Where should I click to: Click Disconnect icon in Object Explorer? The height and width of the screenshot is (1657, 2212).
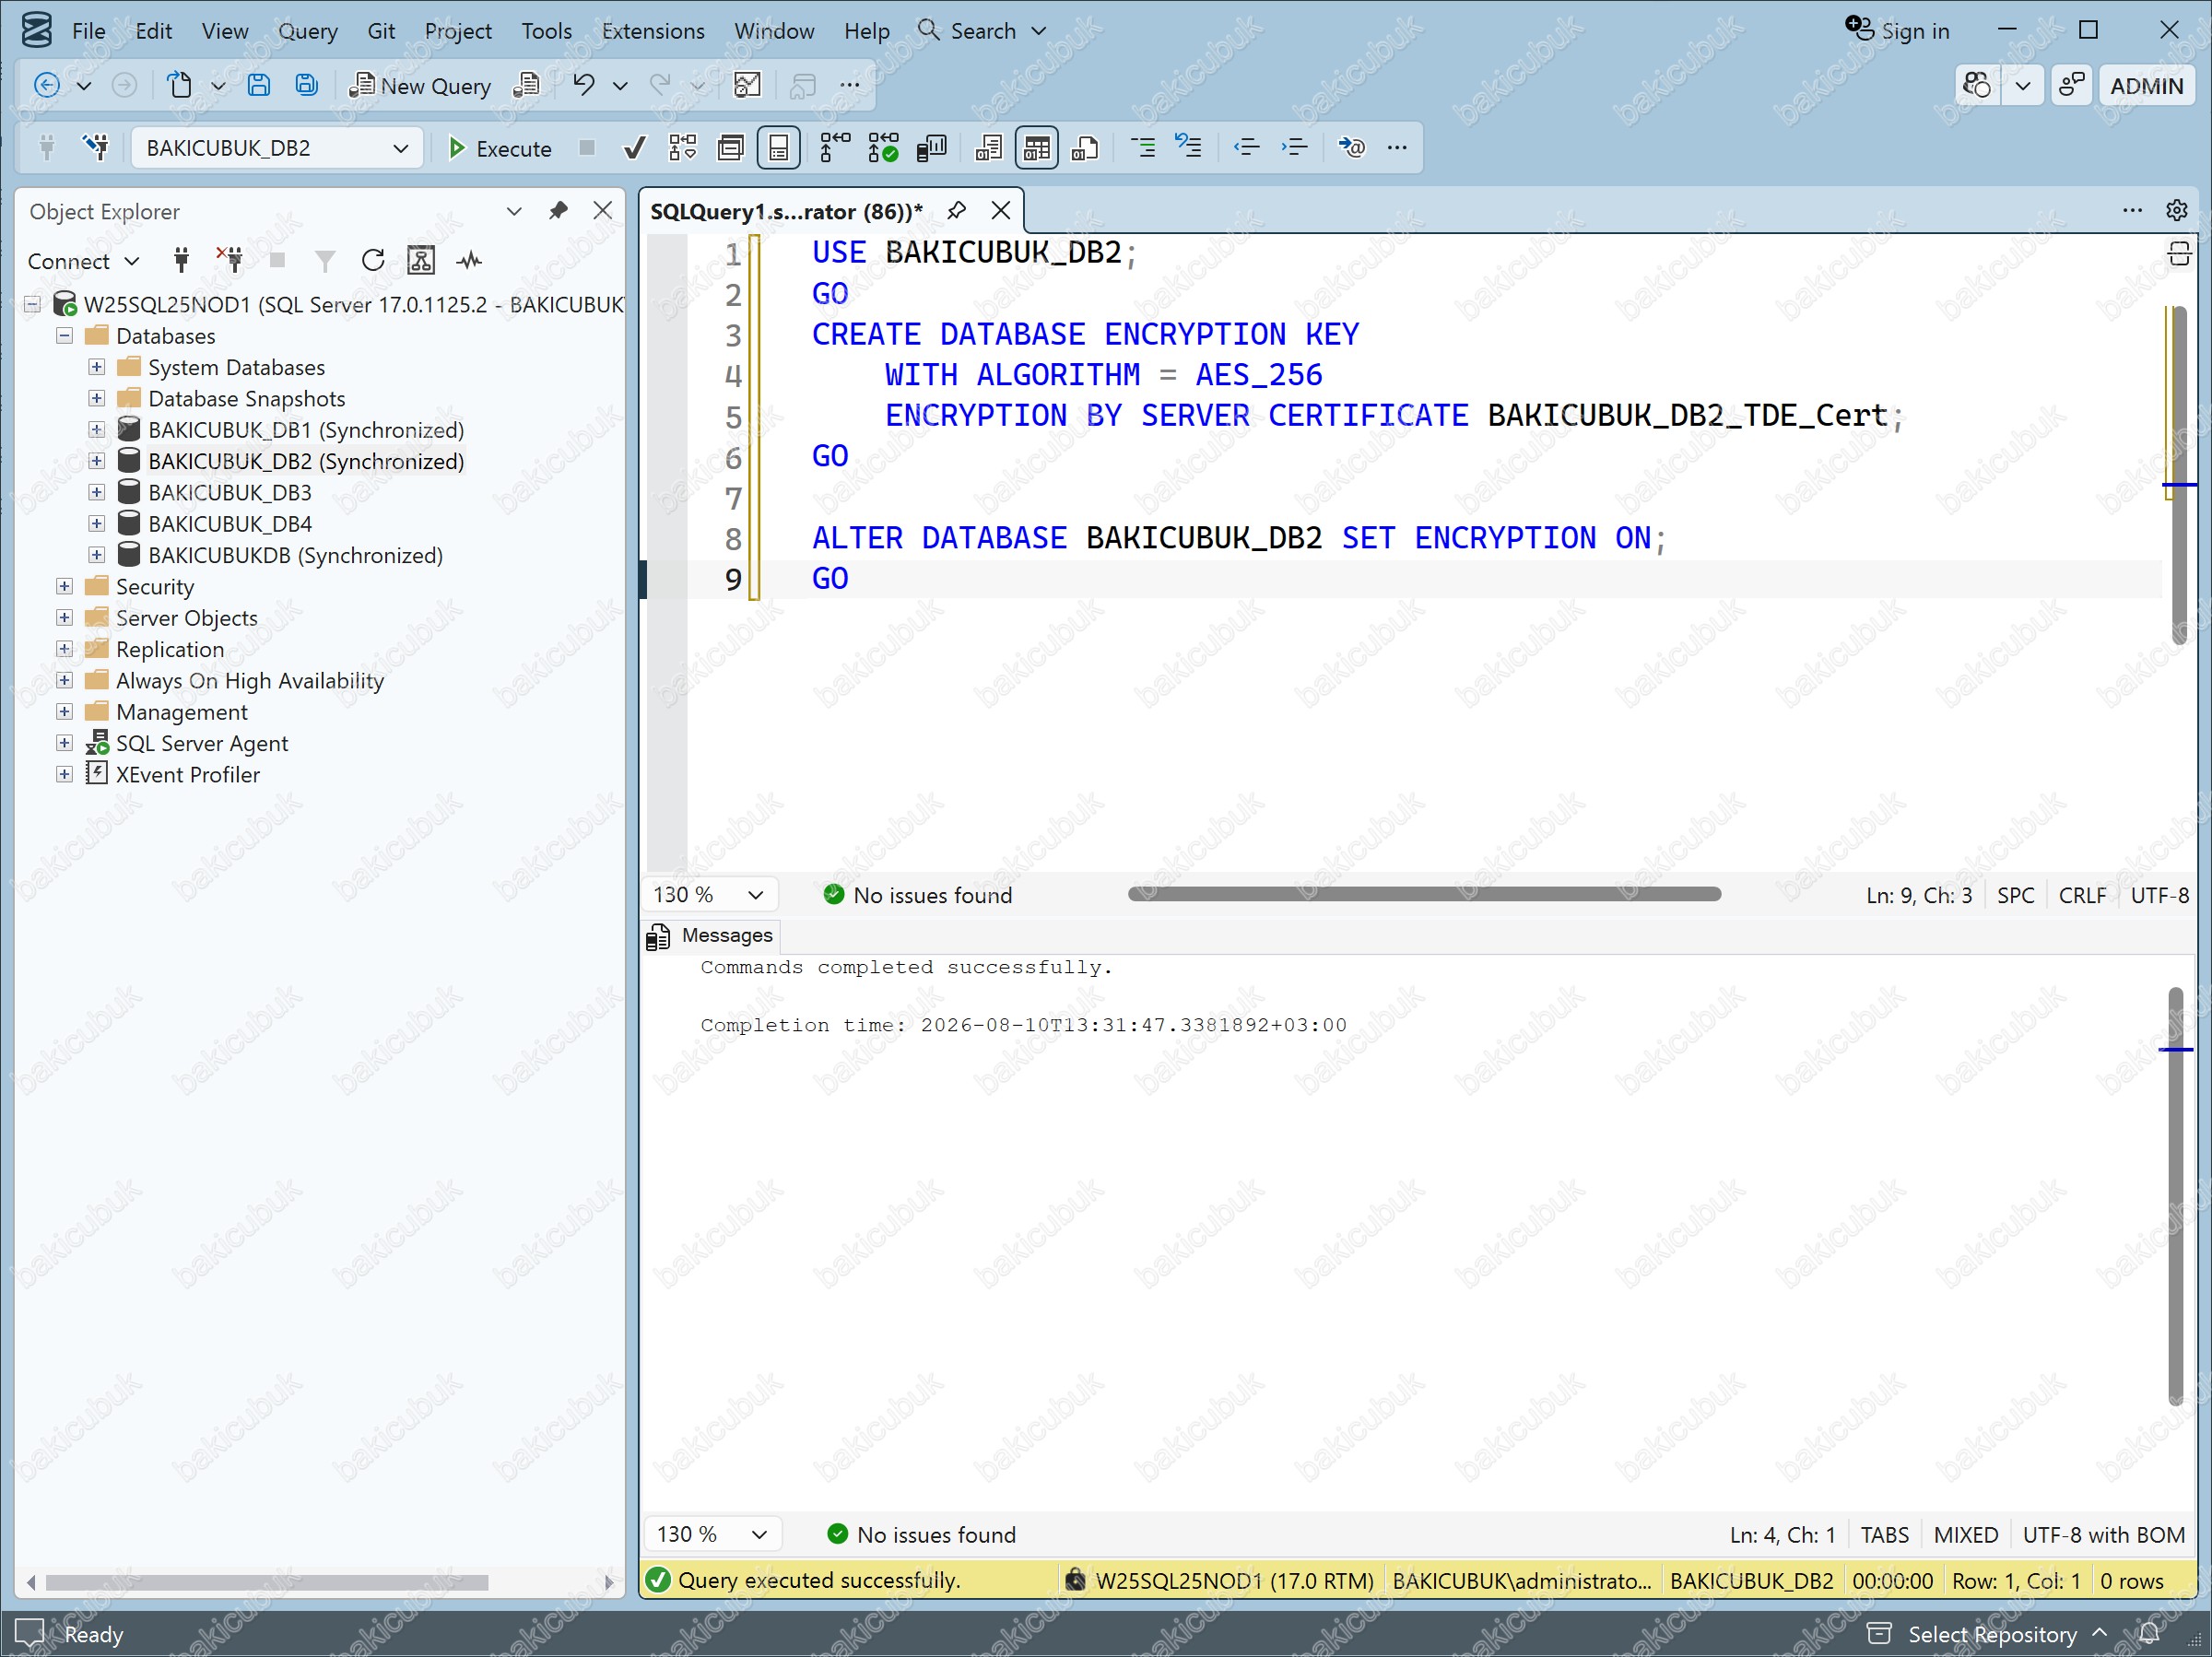[229, 261]
